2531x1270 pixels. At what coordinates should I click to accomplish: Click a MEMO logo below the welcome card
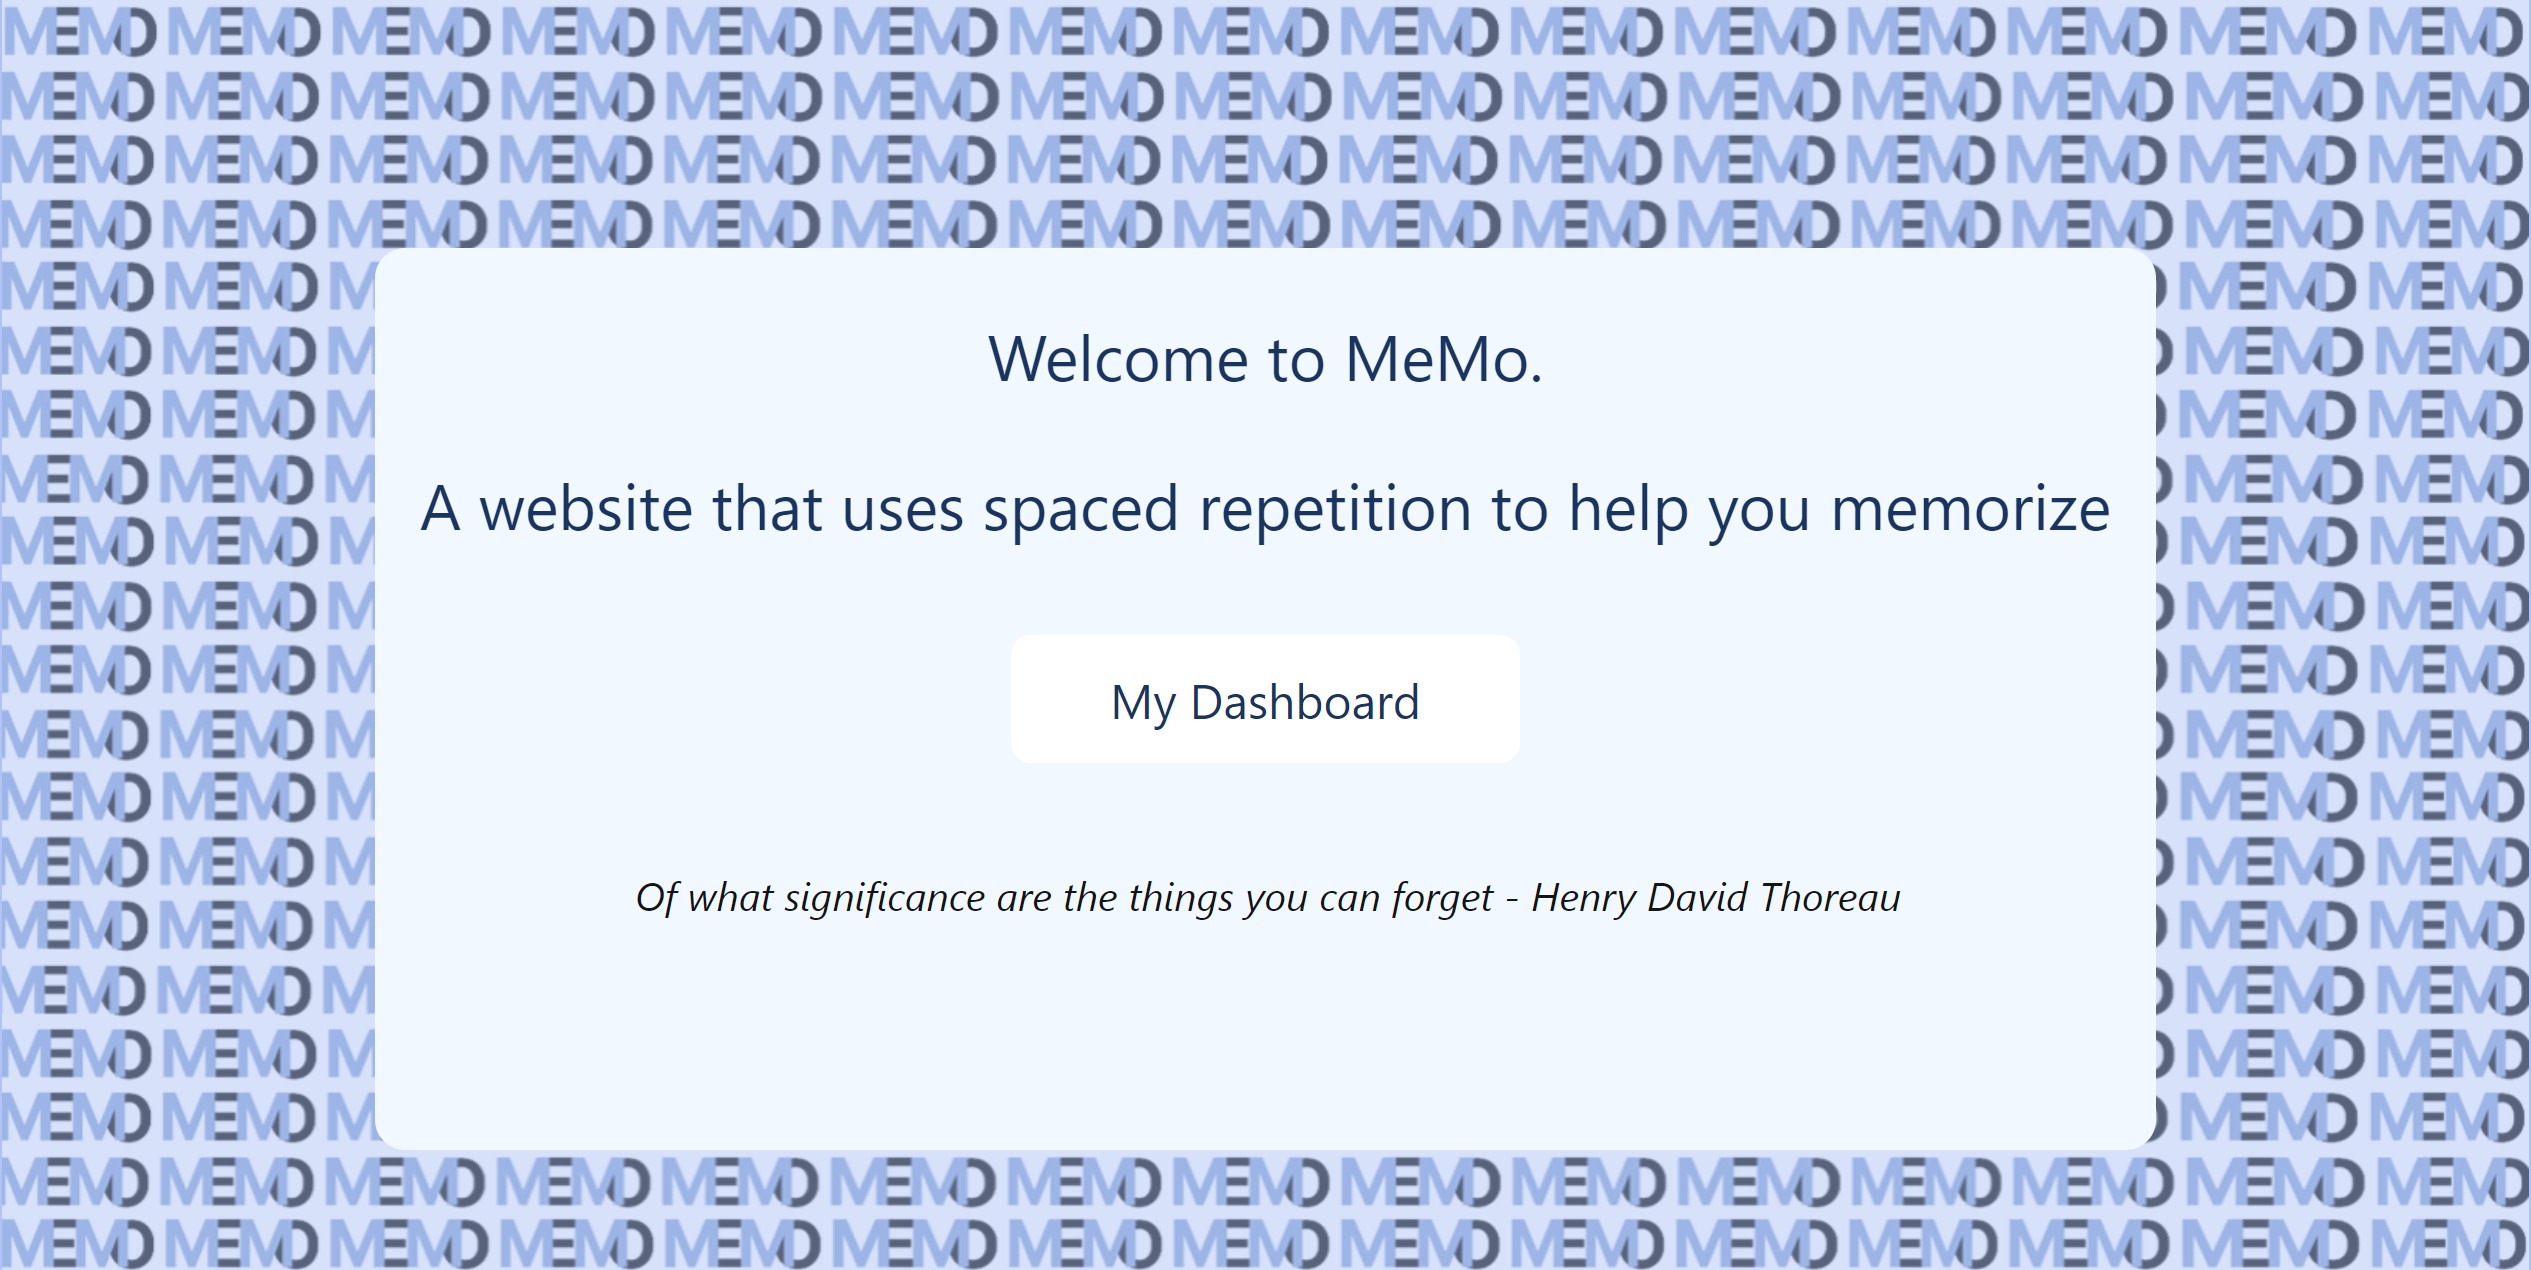coord(1265,1185)
